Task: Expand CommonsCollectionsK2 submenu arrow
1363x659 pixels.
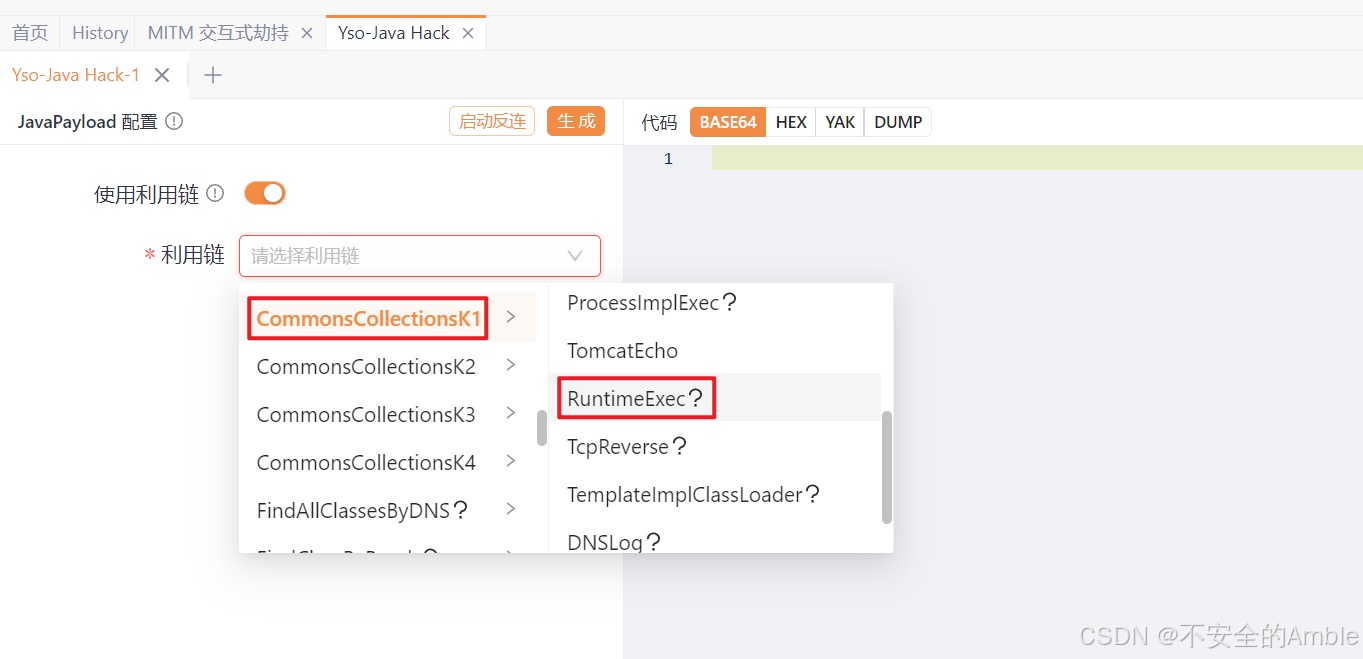Action: point(511,365)
